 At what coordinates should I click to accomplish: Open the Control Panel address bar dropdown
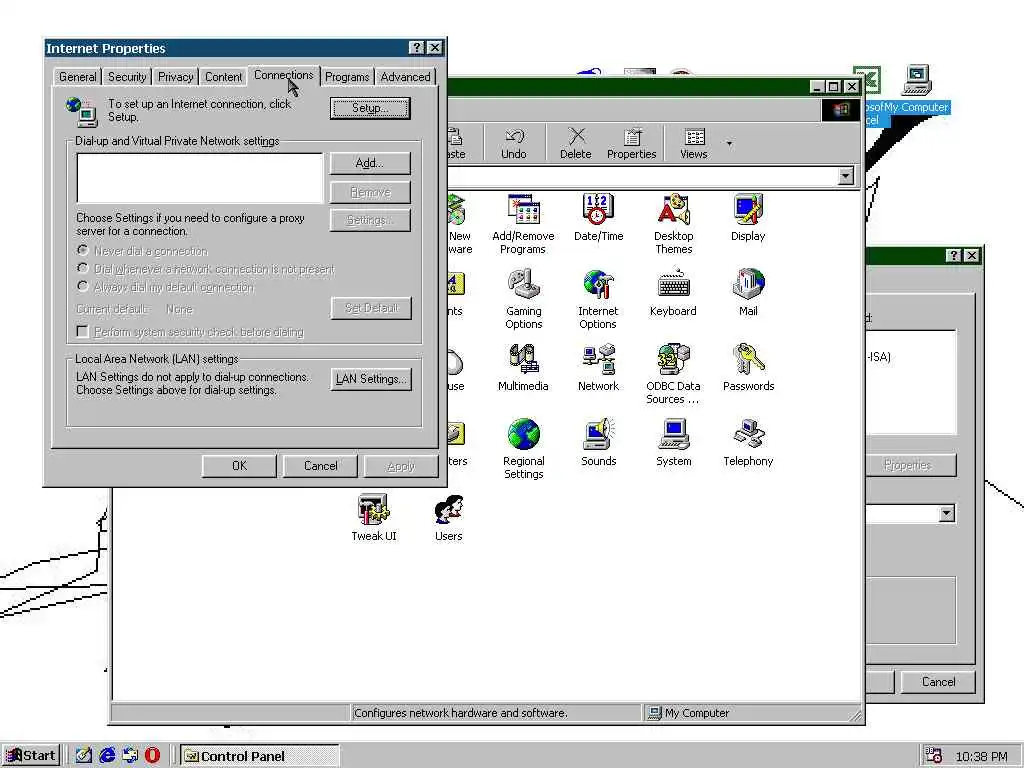tap(846, 176)
